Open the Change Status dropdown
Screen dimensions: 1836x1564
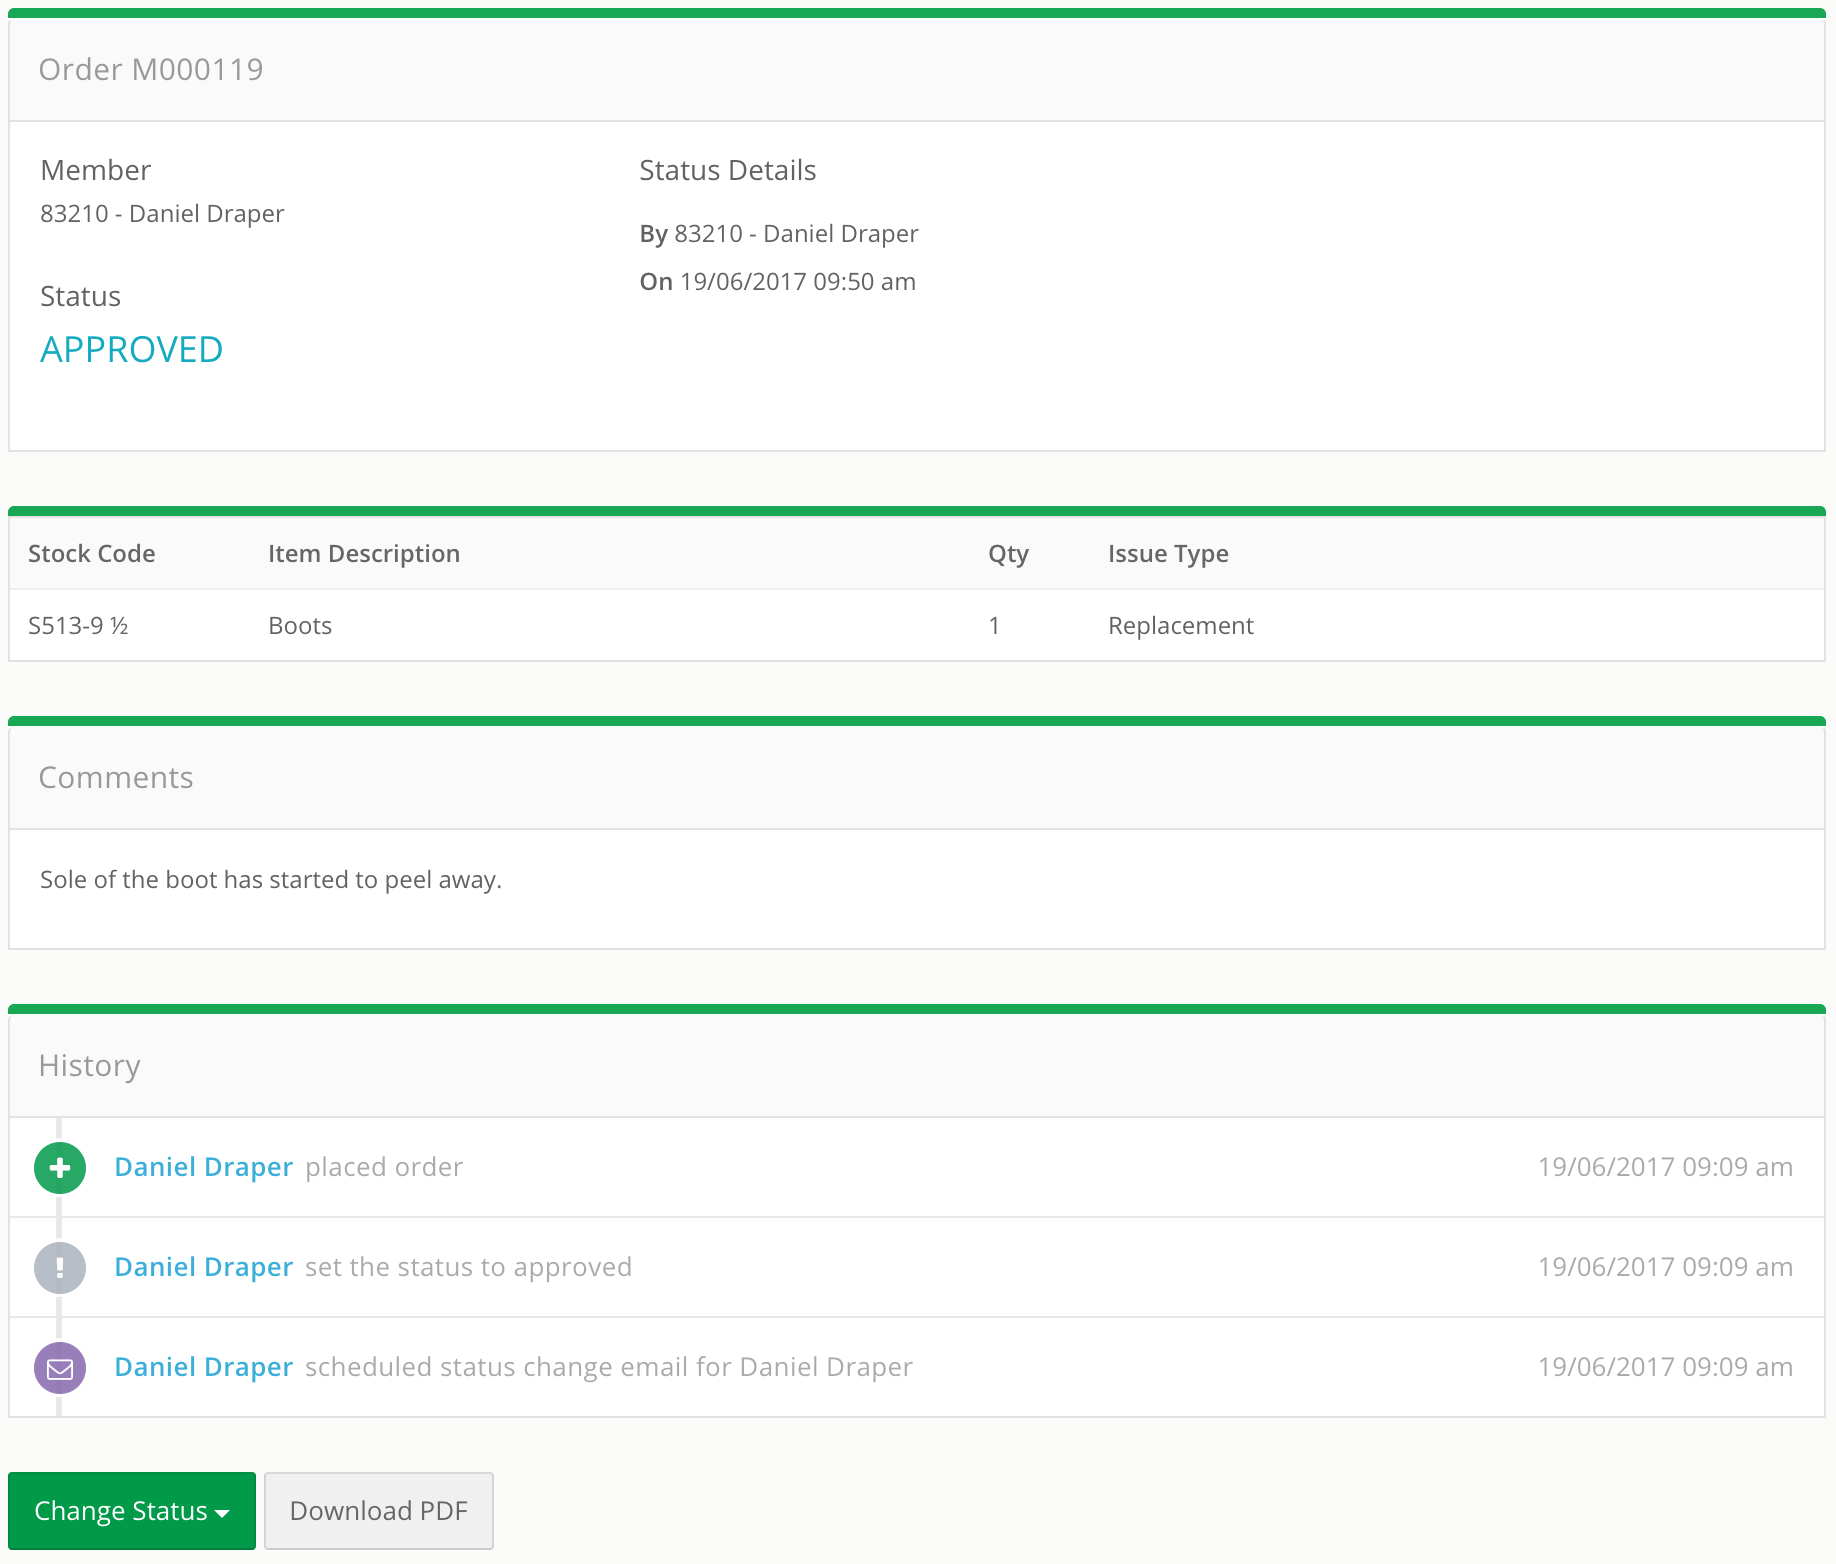[x=132, y=1510]
